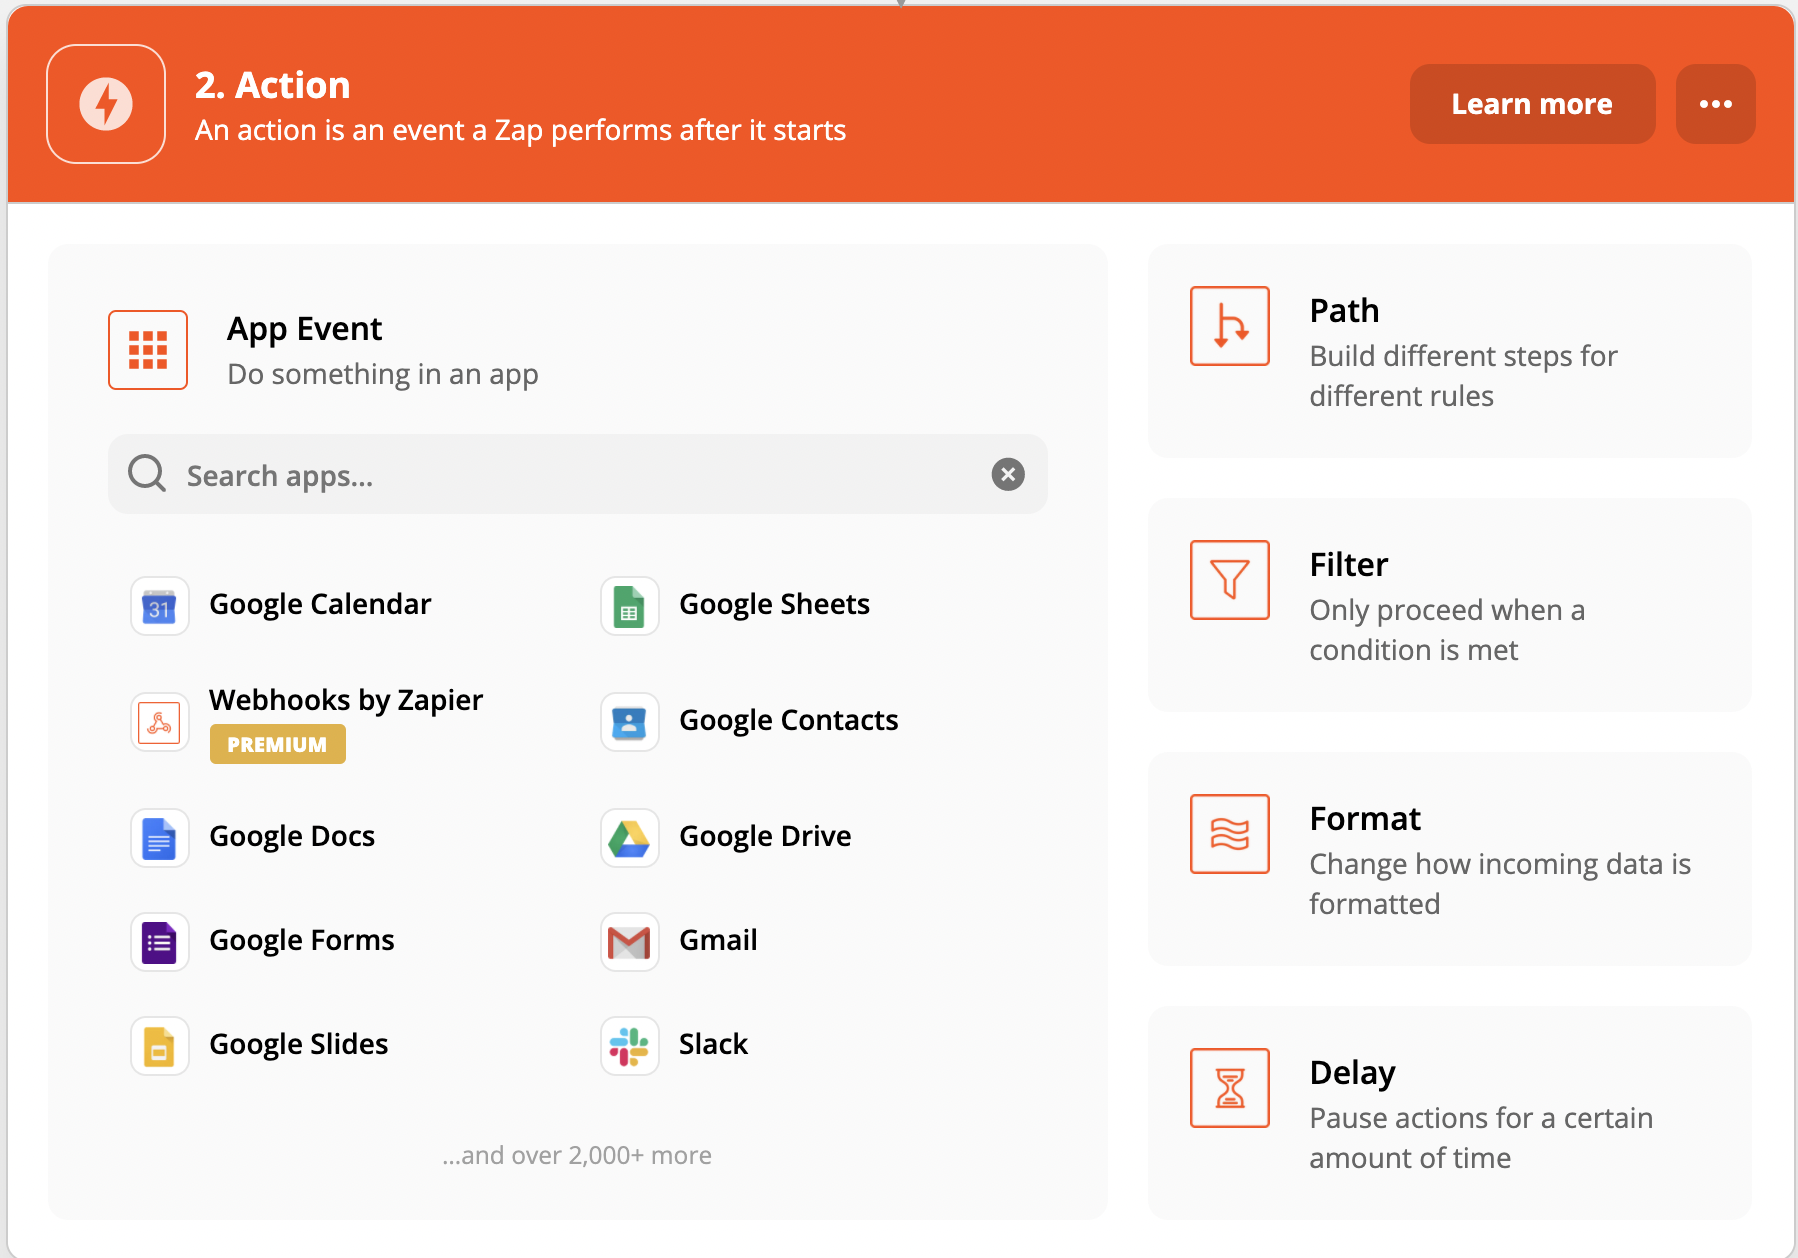Click '...and over 2,000+ more' text

pos(577,1155)
